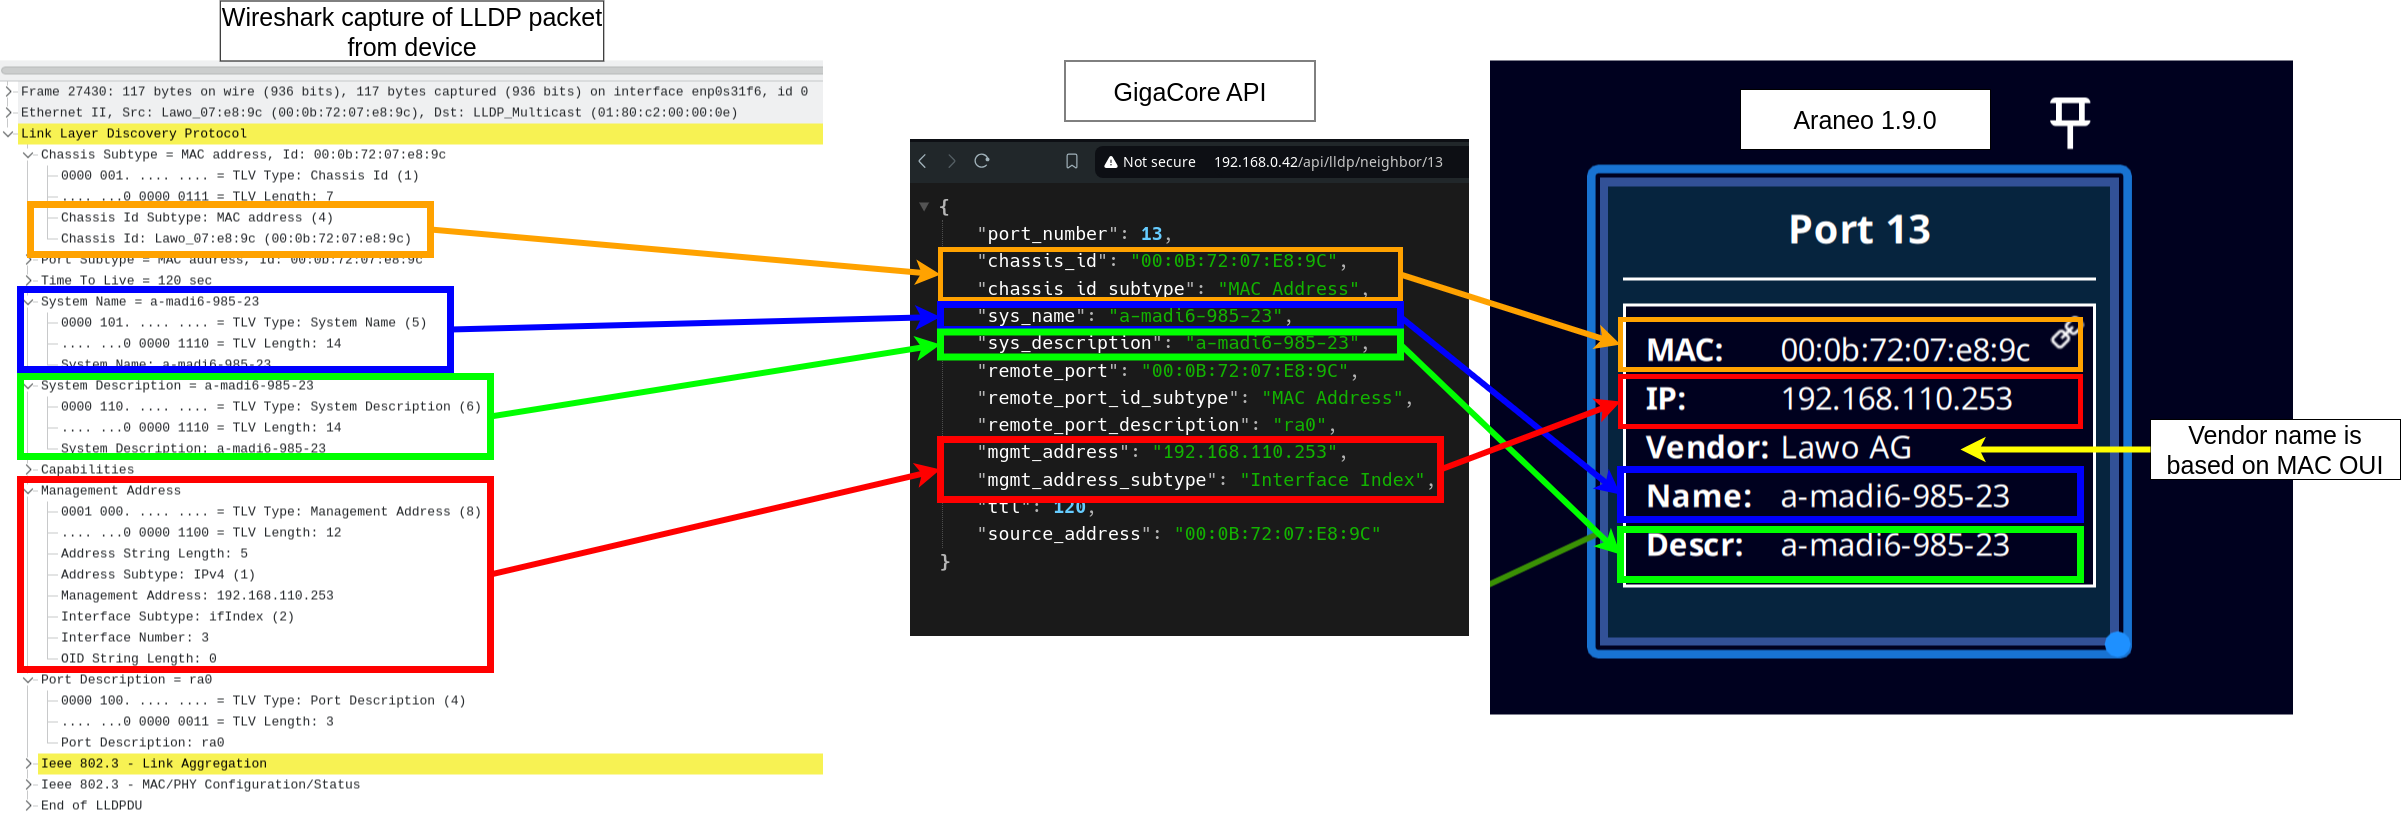Click the browser back arrow
Screen dimensions: 2401x827
(x=922, y=161)
